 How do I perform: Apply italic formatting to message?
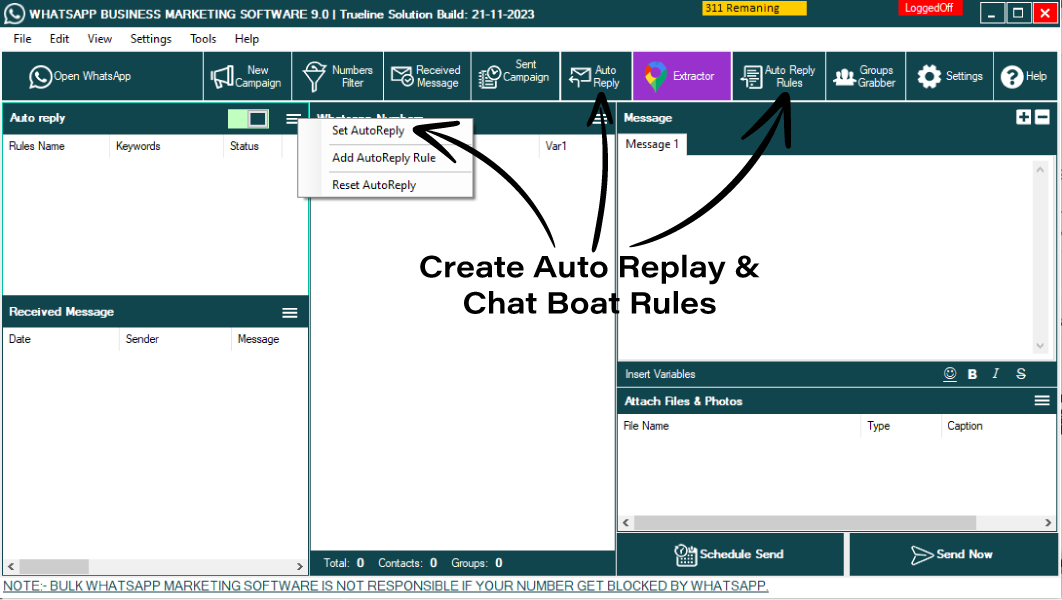[x=996, y=374]
